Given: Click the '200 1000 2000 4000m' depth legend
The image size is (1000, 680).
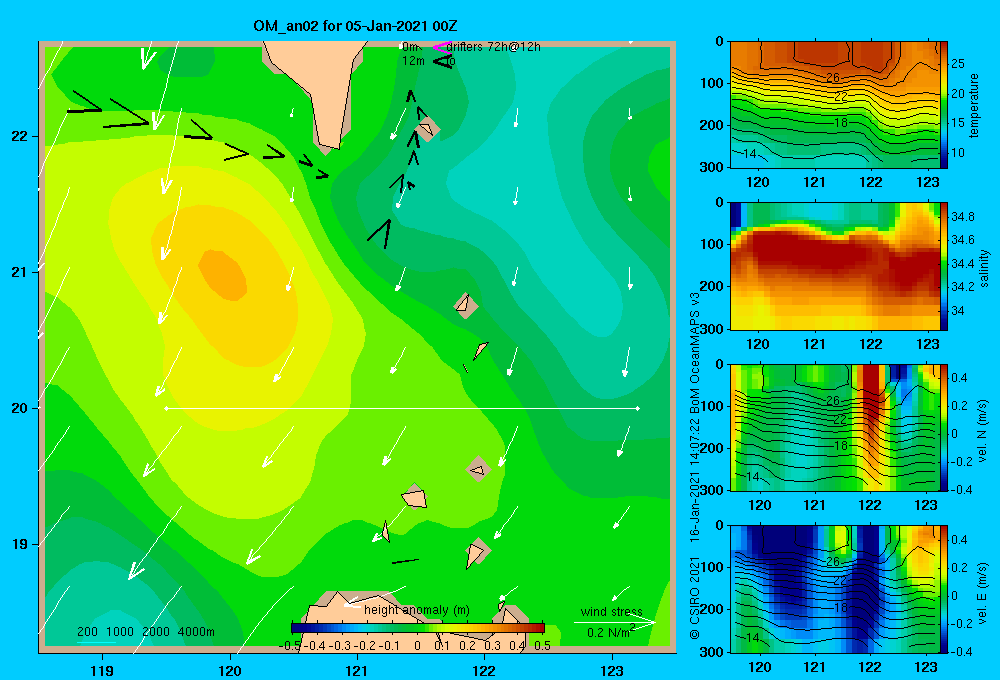Looking at the screenshot, I should pos(146,632).
